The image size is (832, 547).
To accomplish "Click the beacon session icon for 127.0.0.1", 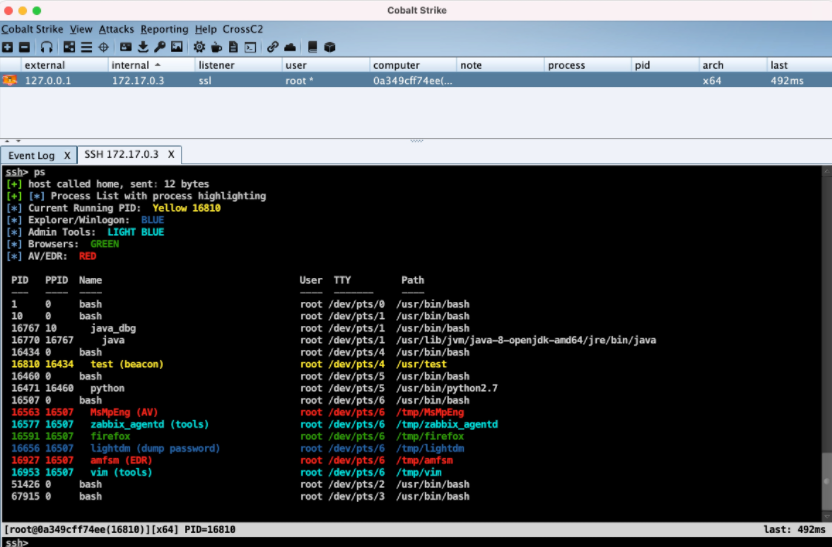I will pyautogui.click(x=10, y=81).
